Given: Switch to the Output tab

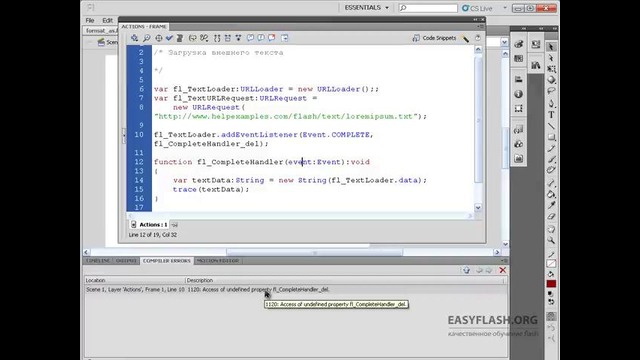Looking at the screenshot, I should click(x=126, y=260).
